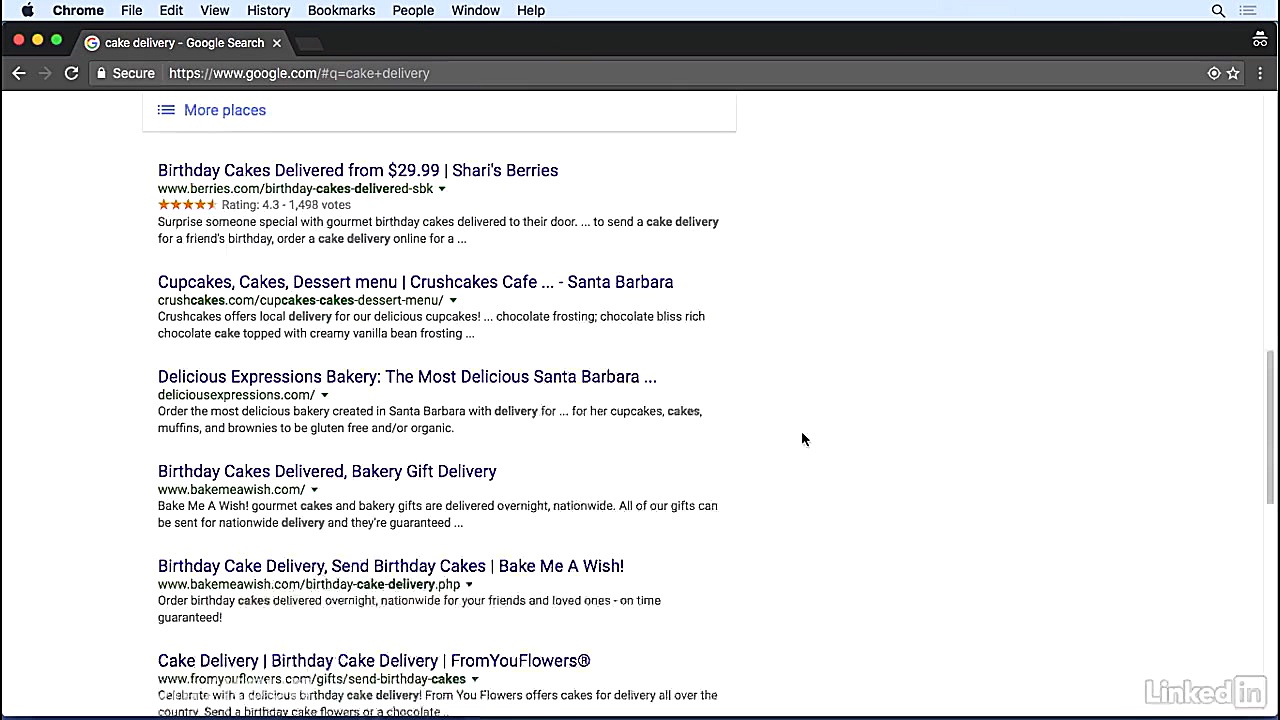Expand options for www.bakemeawish.com/ result URL
Viewport: 1280px width, 720px height.
point(314,490)
